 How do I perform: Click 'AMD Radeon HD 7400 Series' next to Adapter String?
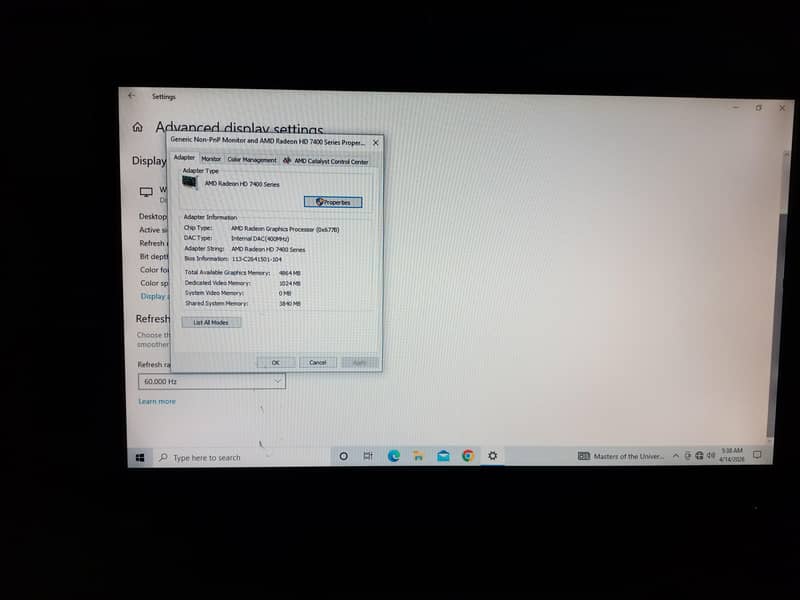pos(268,249)
